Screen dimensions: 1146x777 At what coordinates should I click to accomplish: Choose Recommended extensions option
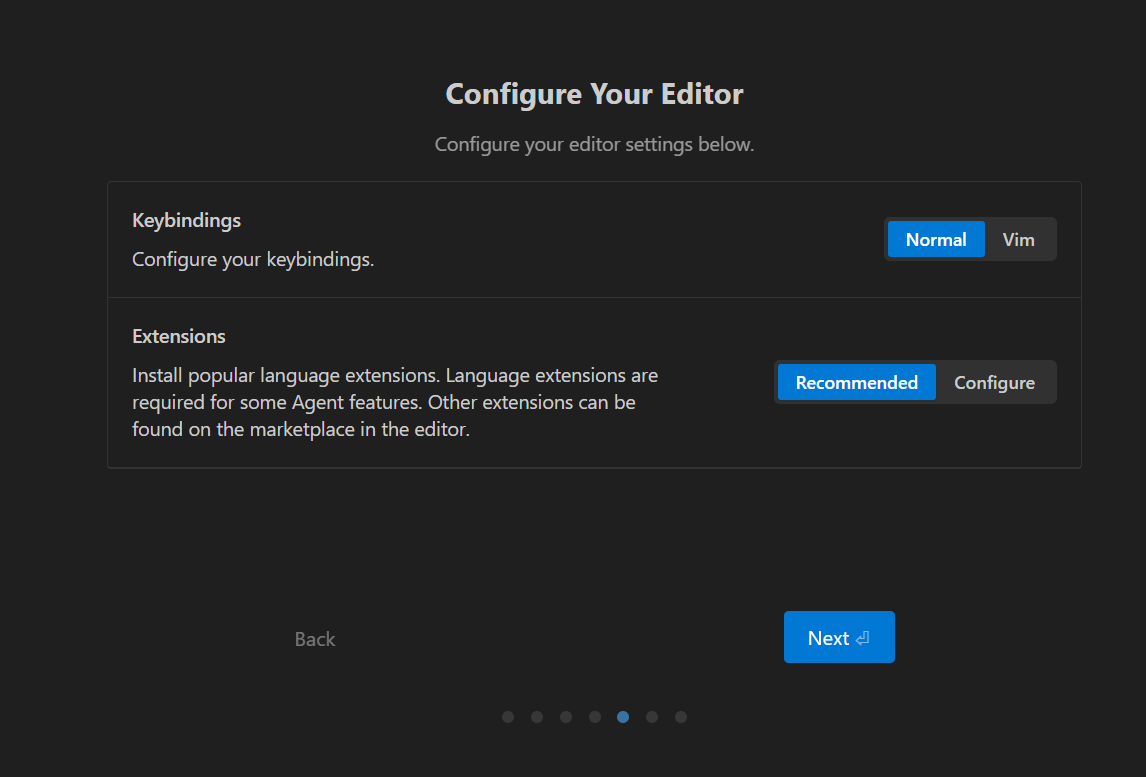(856, 383)
